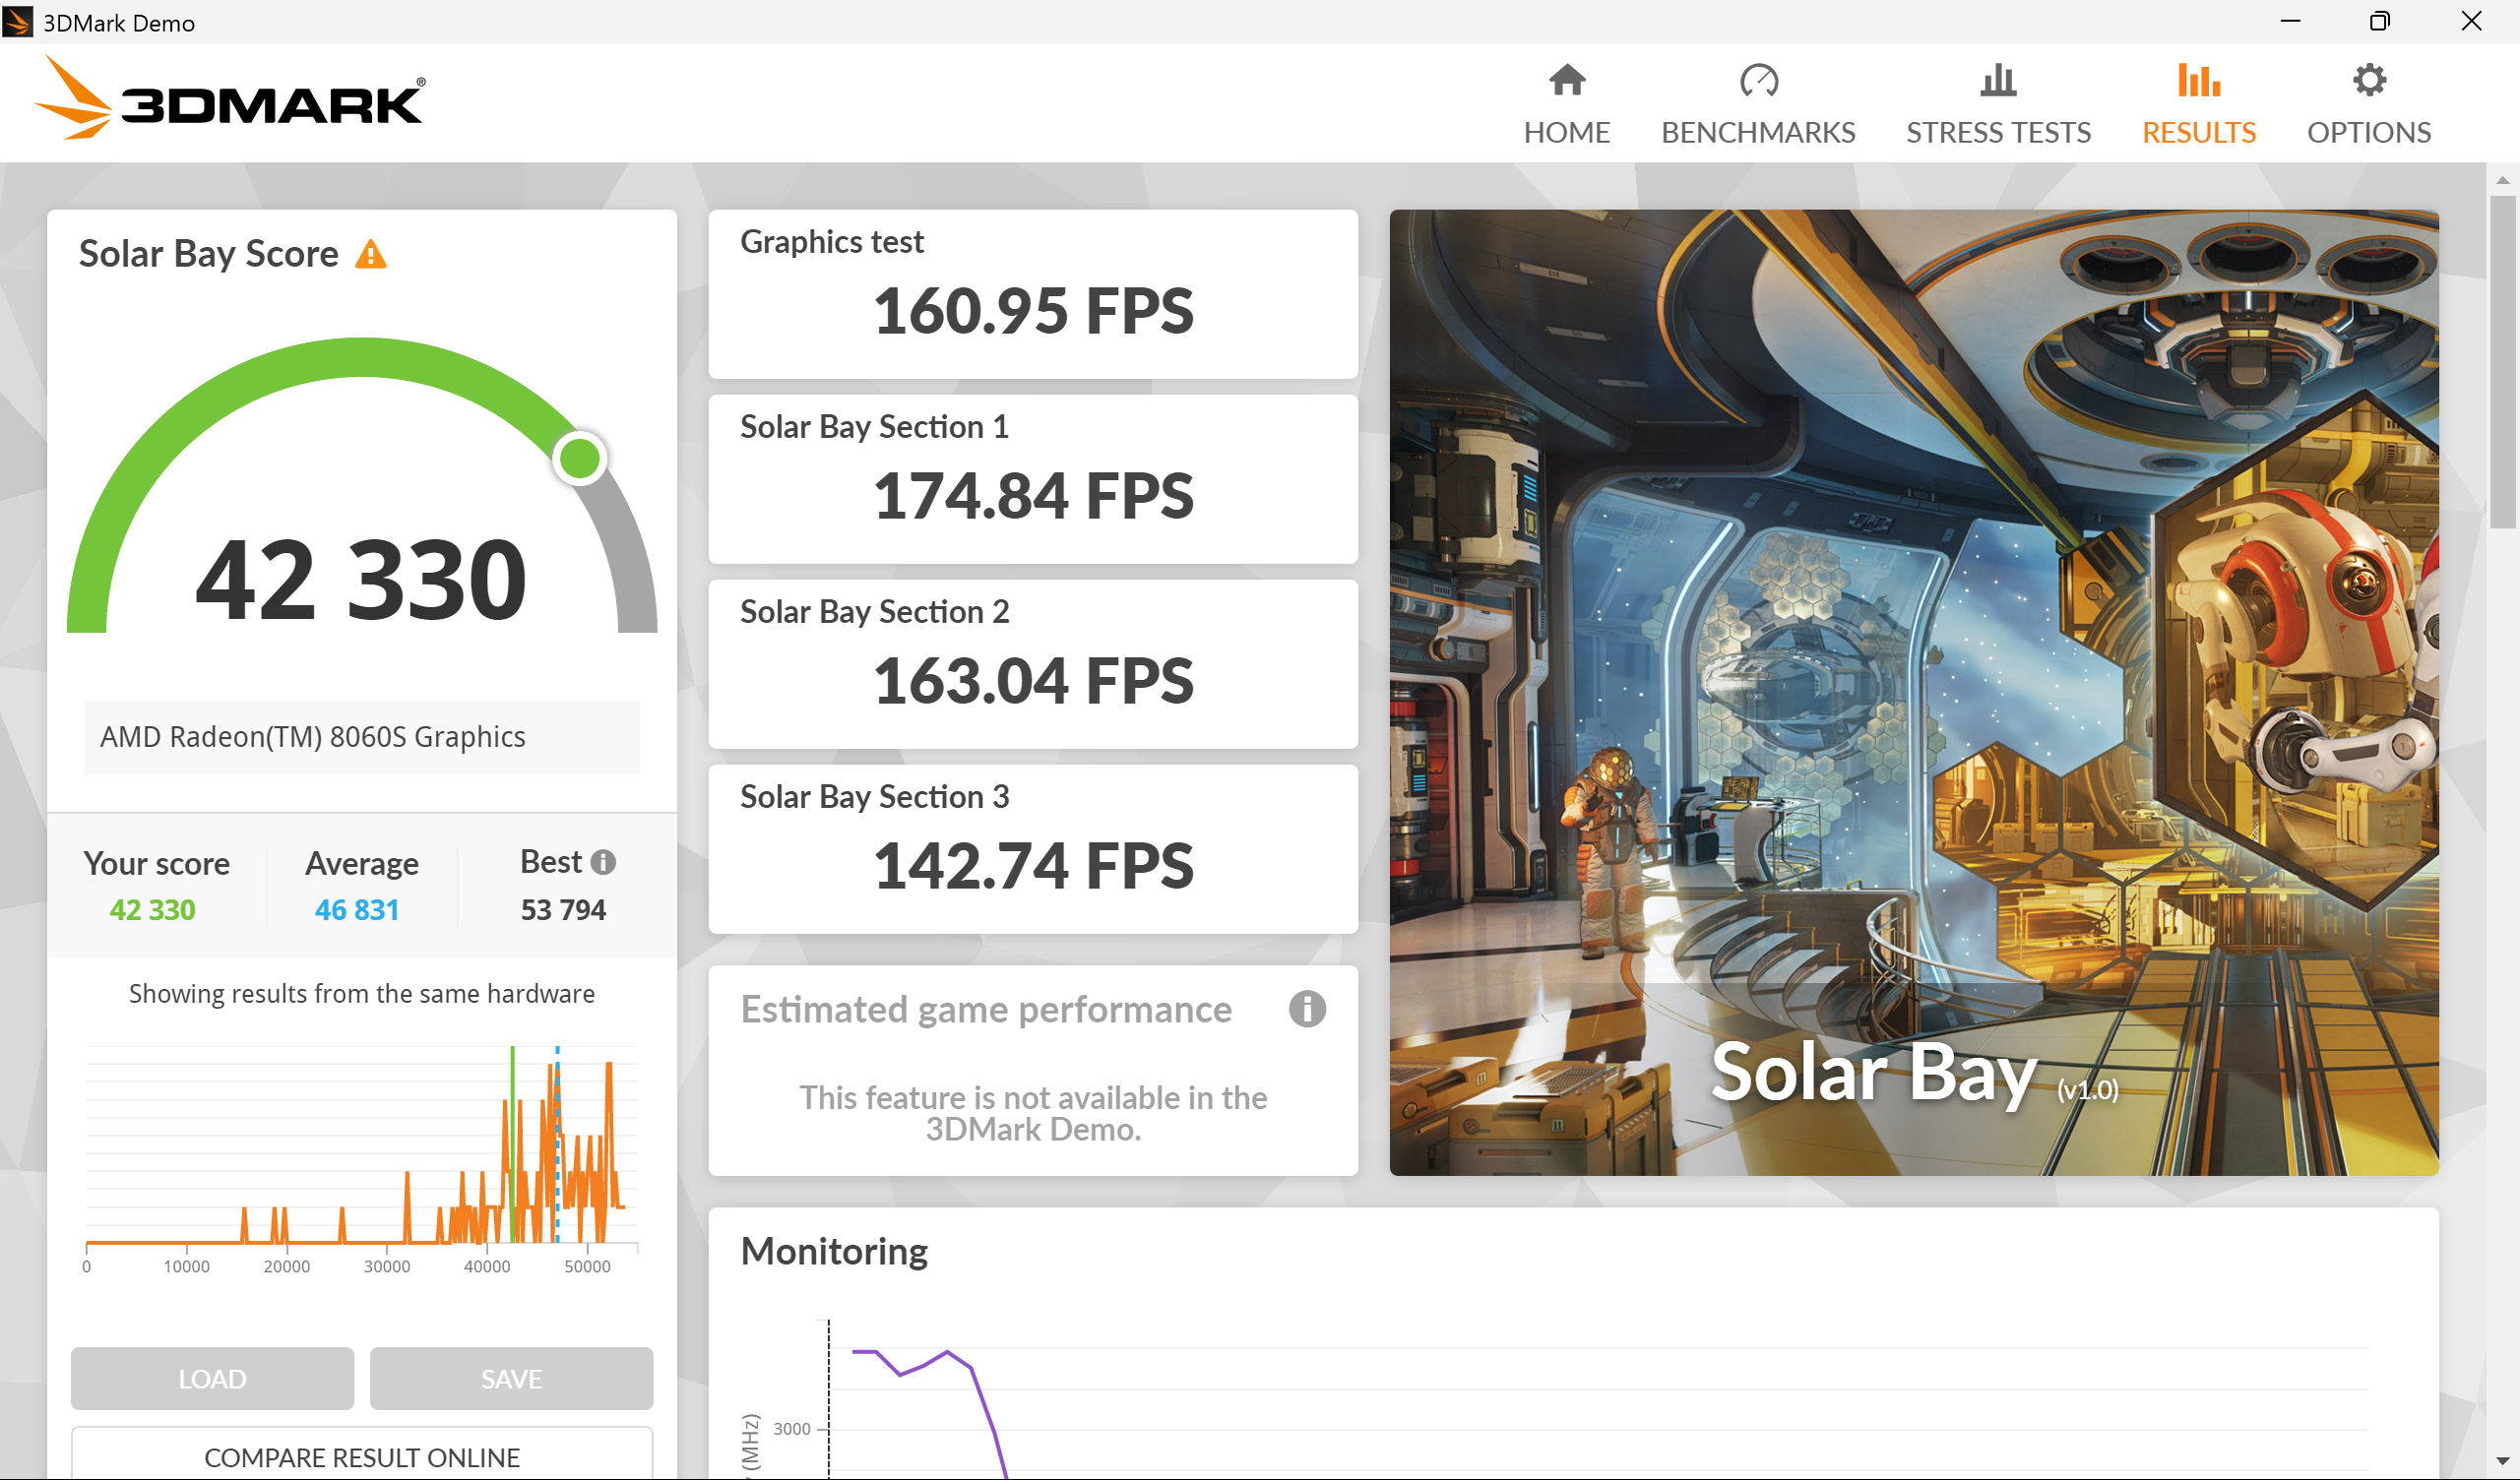This screenshot has width=2520, height=1480.
Task: Click the green score gauge knob
Action: [579, 459]
